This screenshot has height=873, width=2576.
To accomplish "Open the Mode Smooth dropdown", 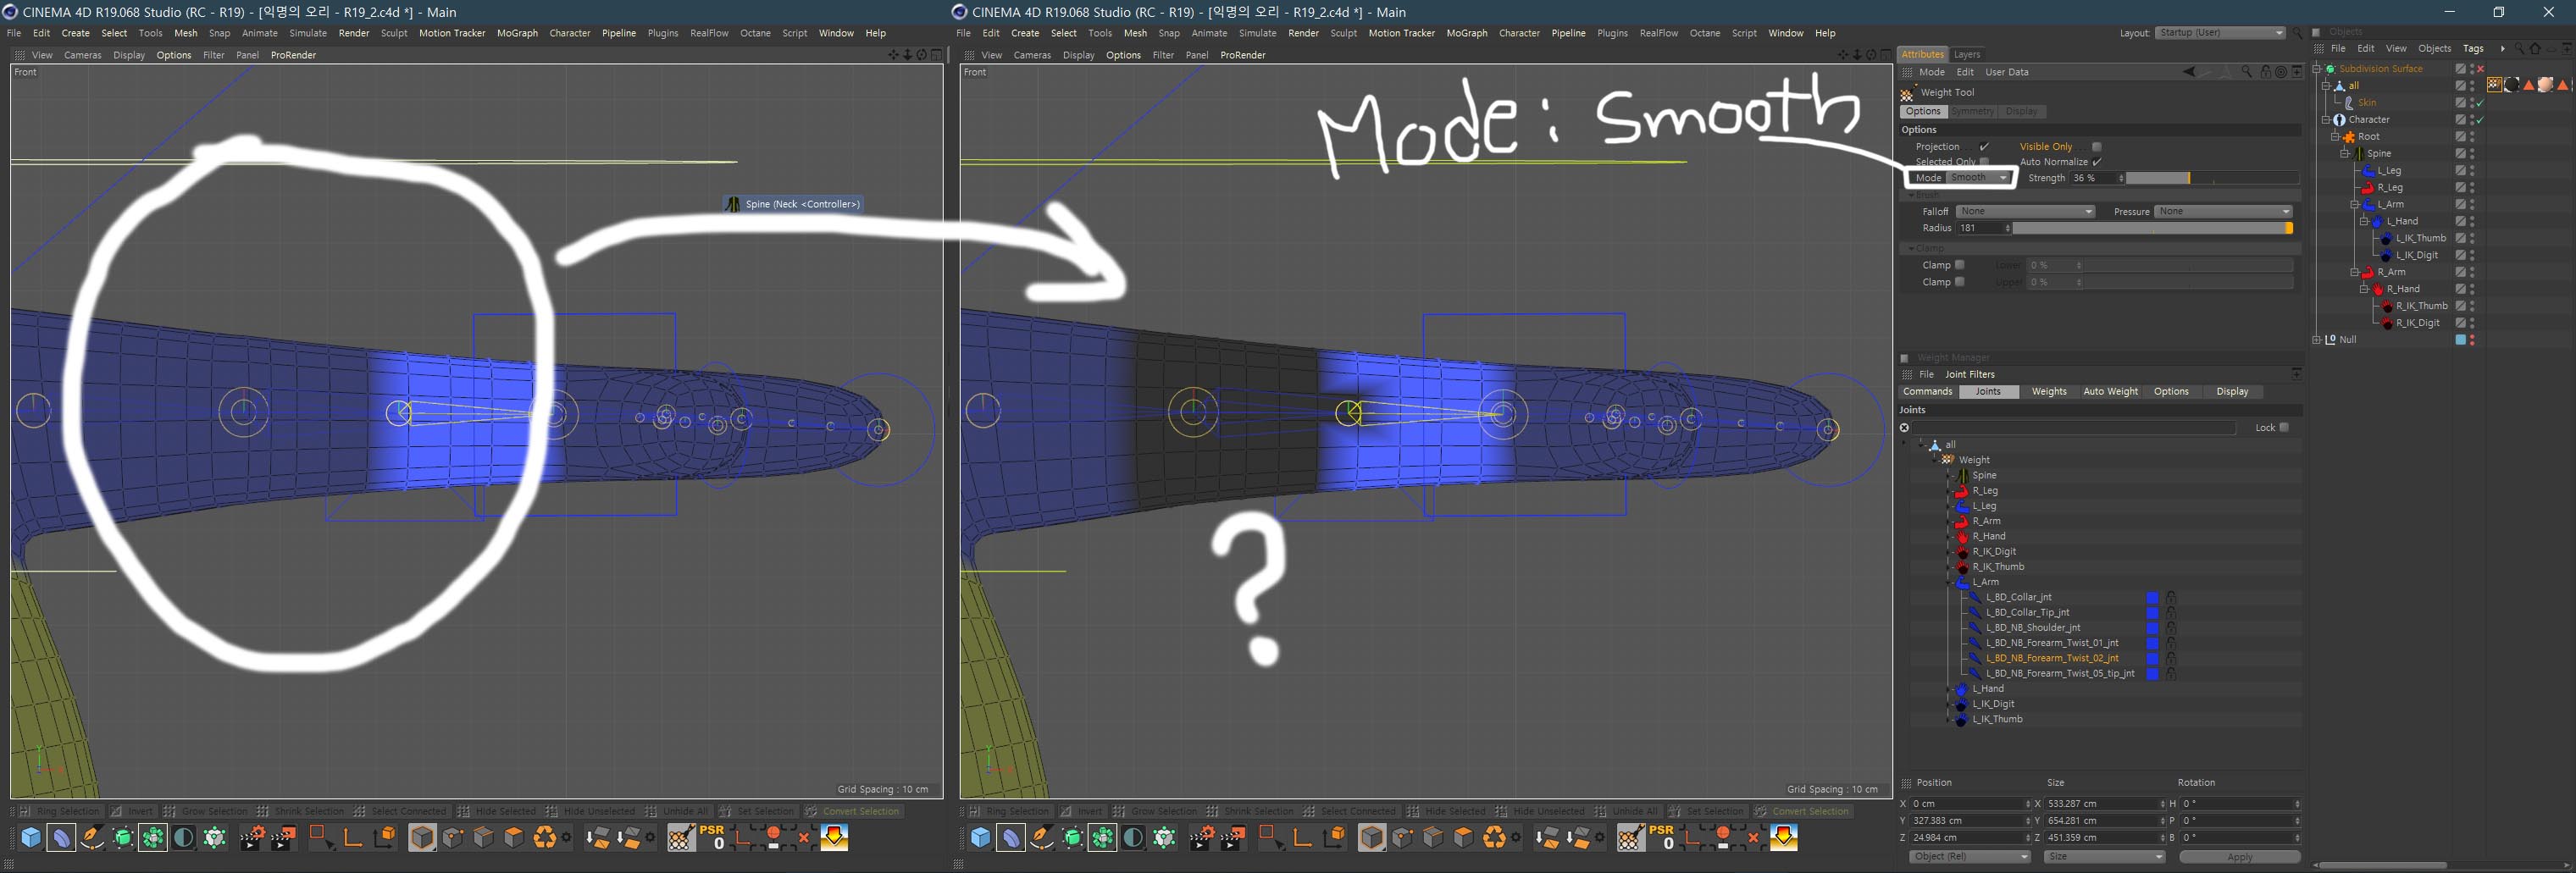I will click(x=1979, y=178).
